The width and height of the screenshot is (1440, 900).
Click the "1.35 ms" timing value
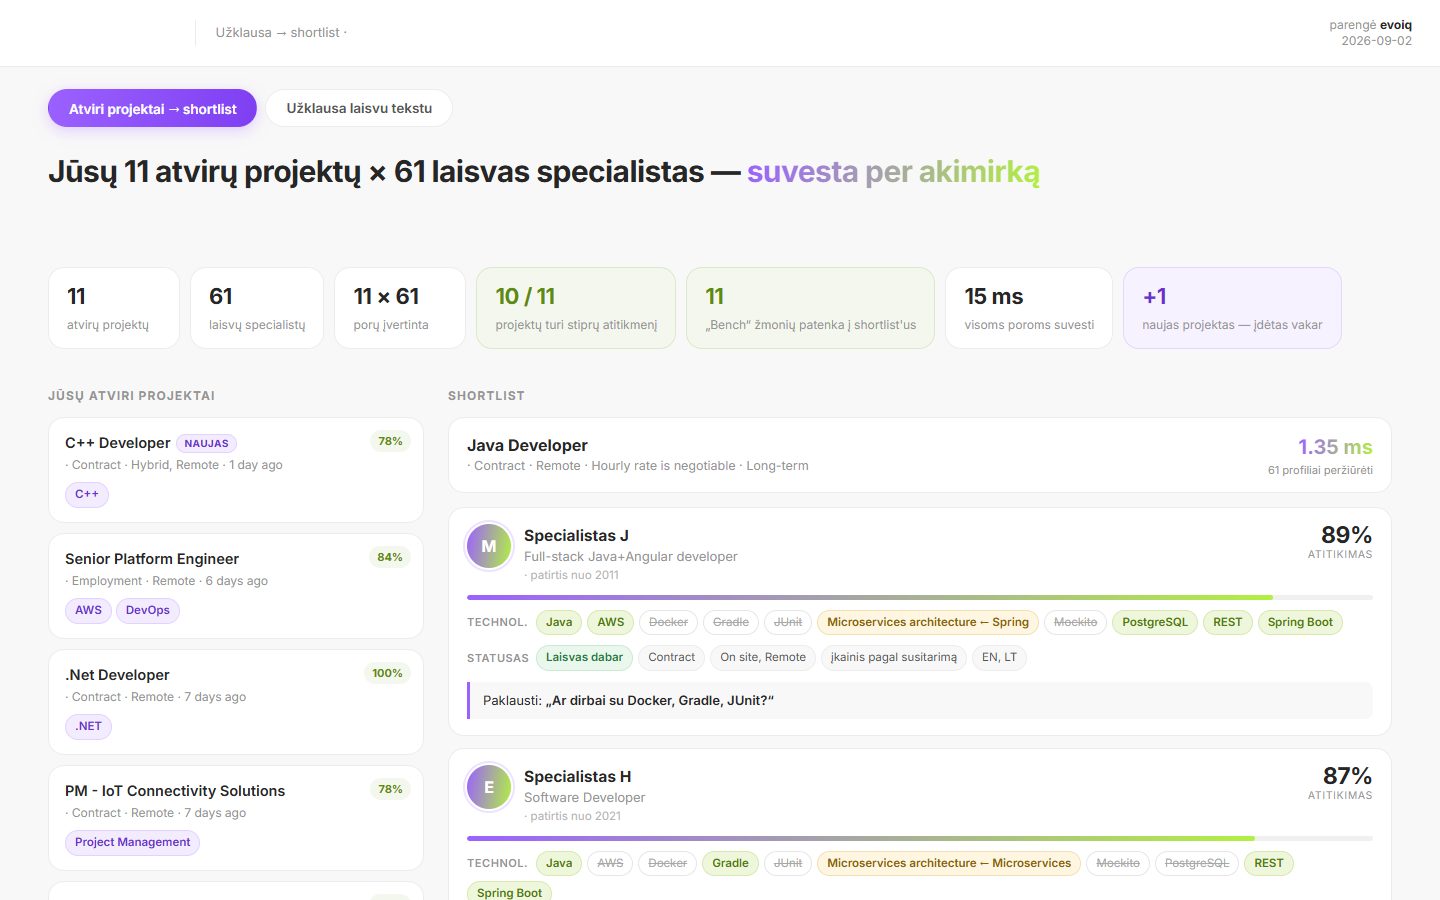click(1335, 447)
